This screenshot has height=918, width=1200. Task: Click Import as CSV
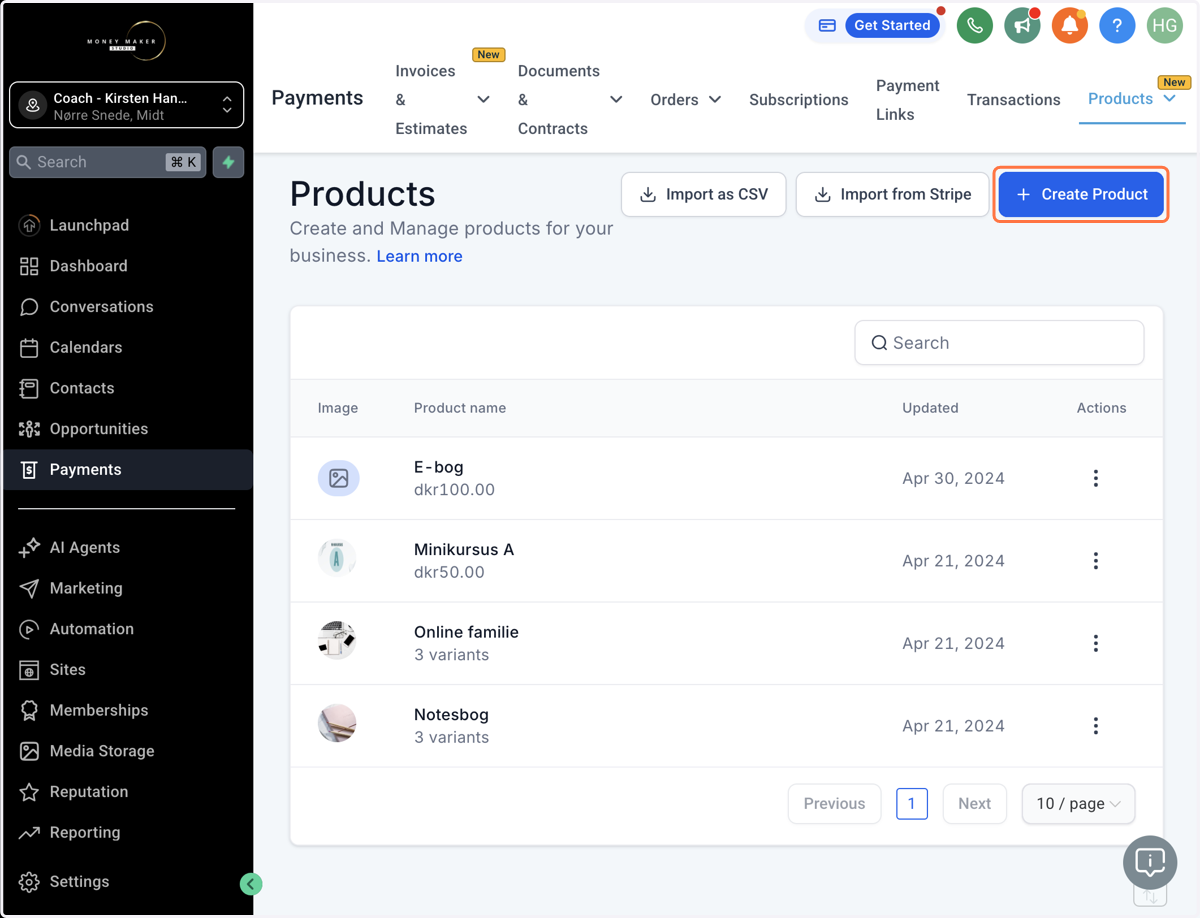(703, 194)
